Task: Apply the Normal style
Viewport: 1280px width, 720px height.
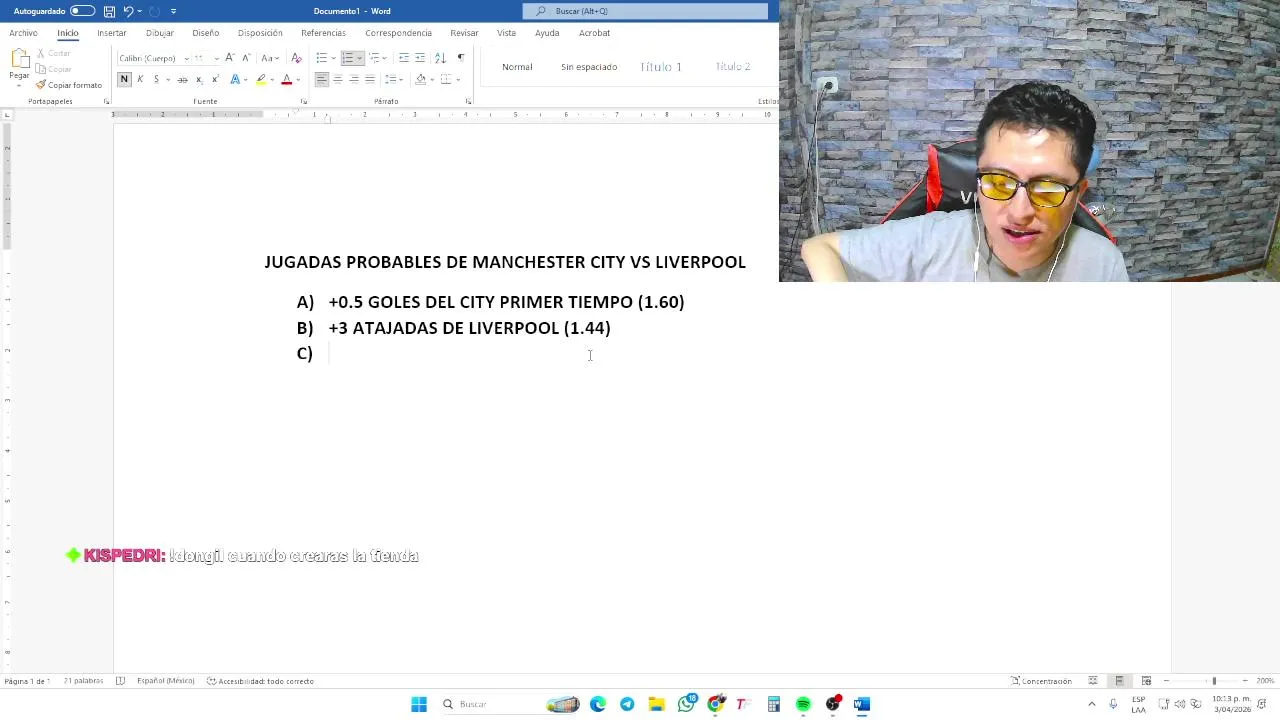Action: (x=517, y=67)
